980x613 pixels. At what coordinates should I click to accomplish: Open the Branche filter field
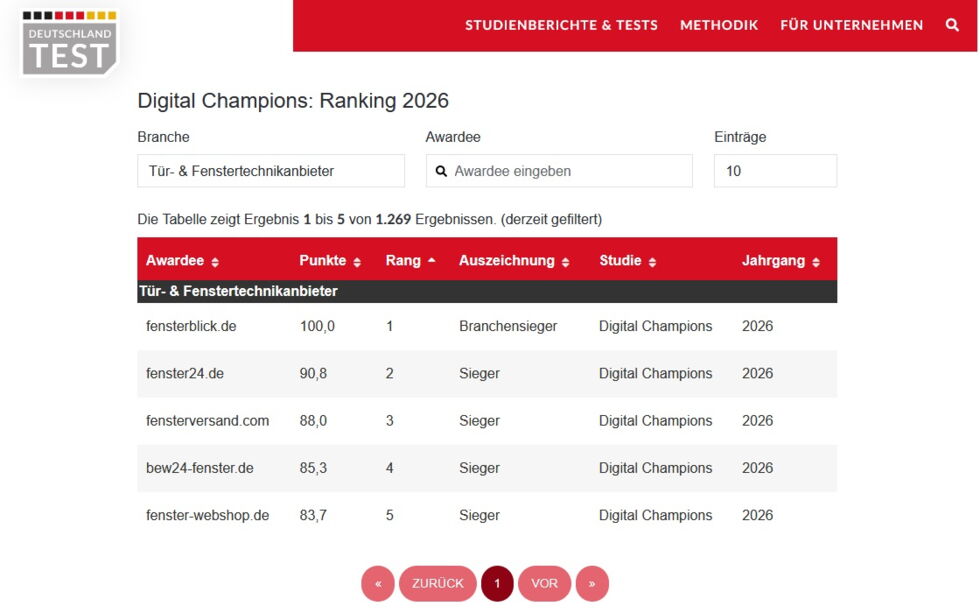point(270,171)
